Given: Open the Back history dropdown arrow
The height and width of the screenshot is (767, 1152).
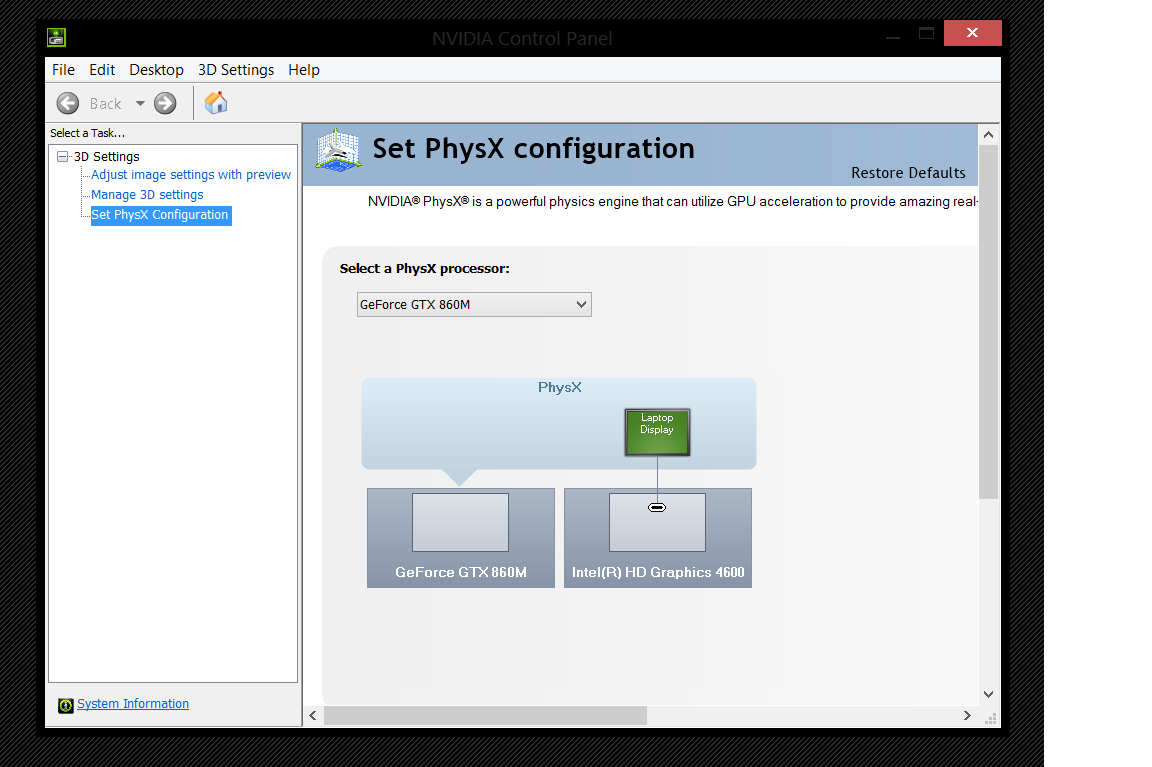Looking at the screenshot, I should click(140, 104).
